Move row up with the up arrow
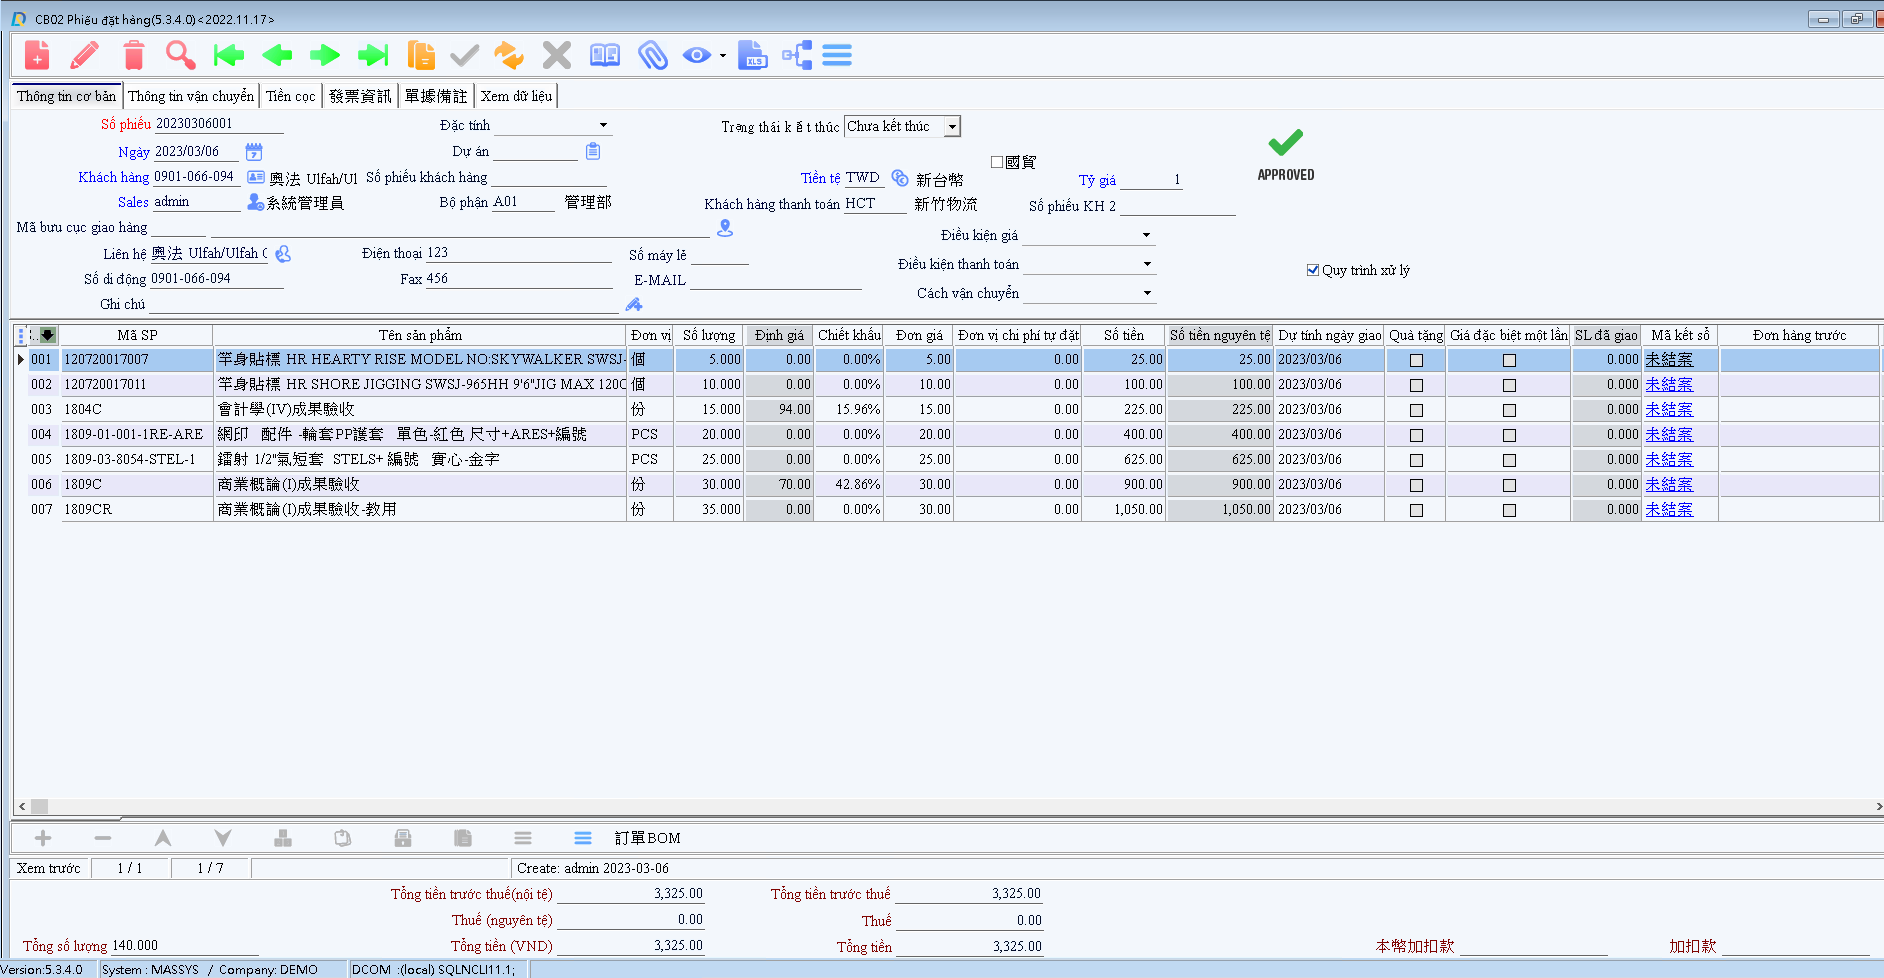Viewport: 1884px width, 978px height. coord(163,838)
